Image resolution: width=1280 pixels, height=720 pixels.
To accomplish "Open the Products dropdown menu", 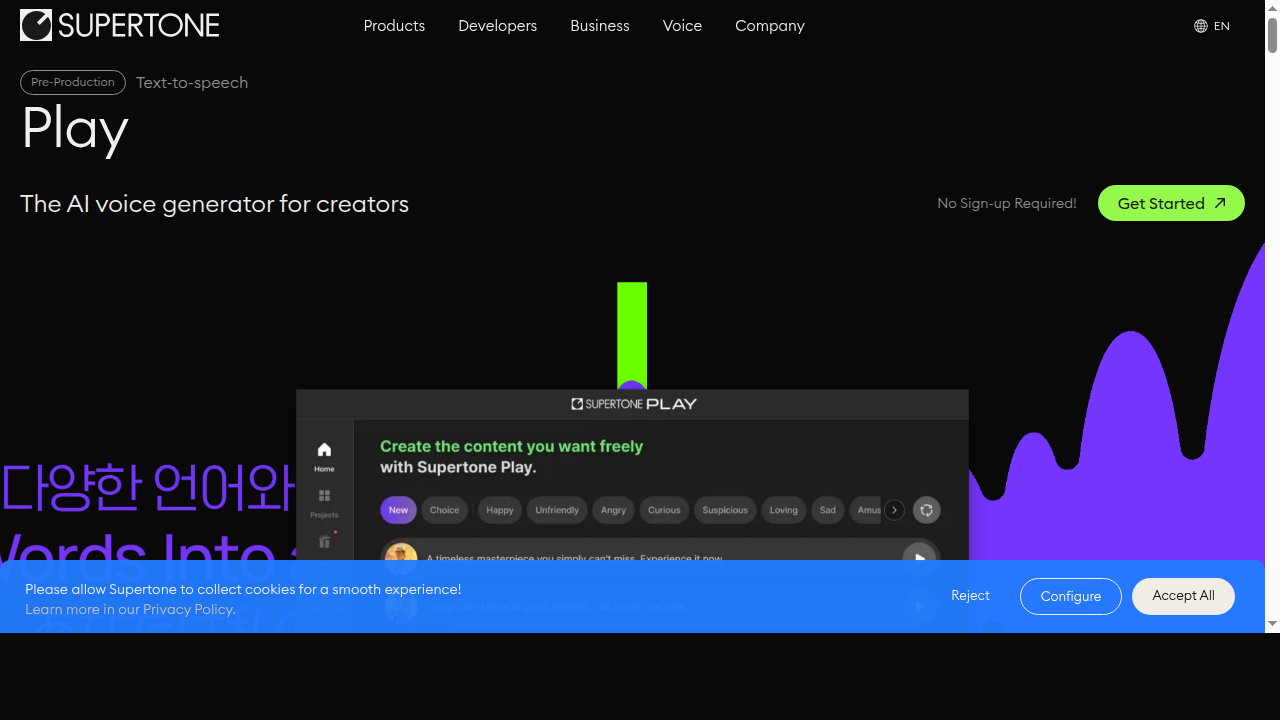I will 394,26.
